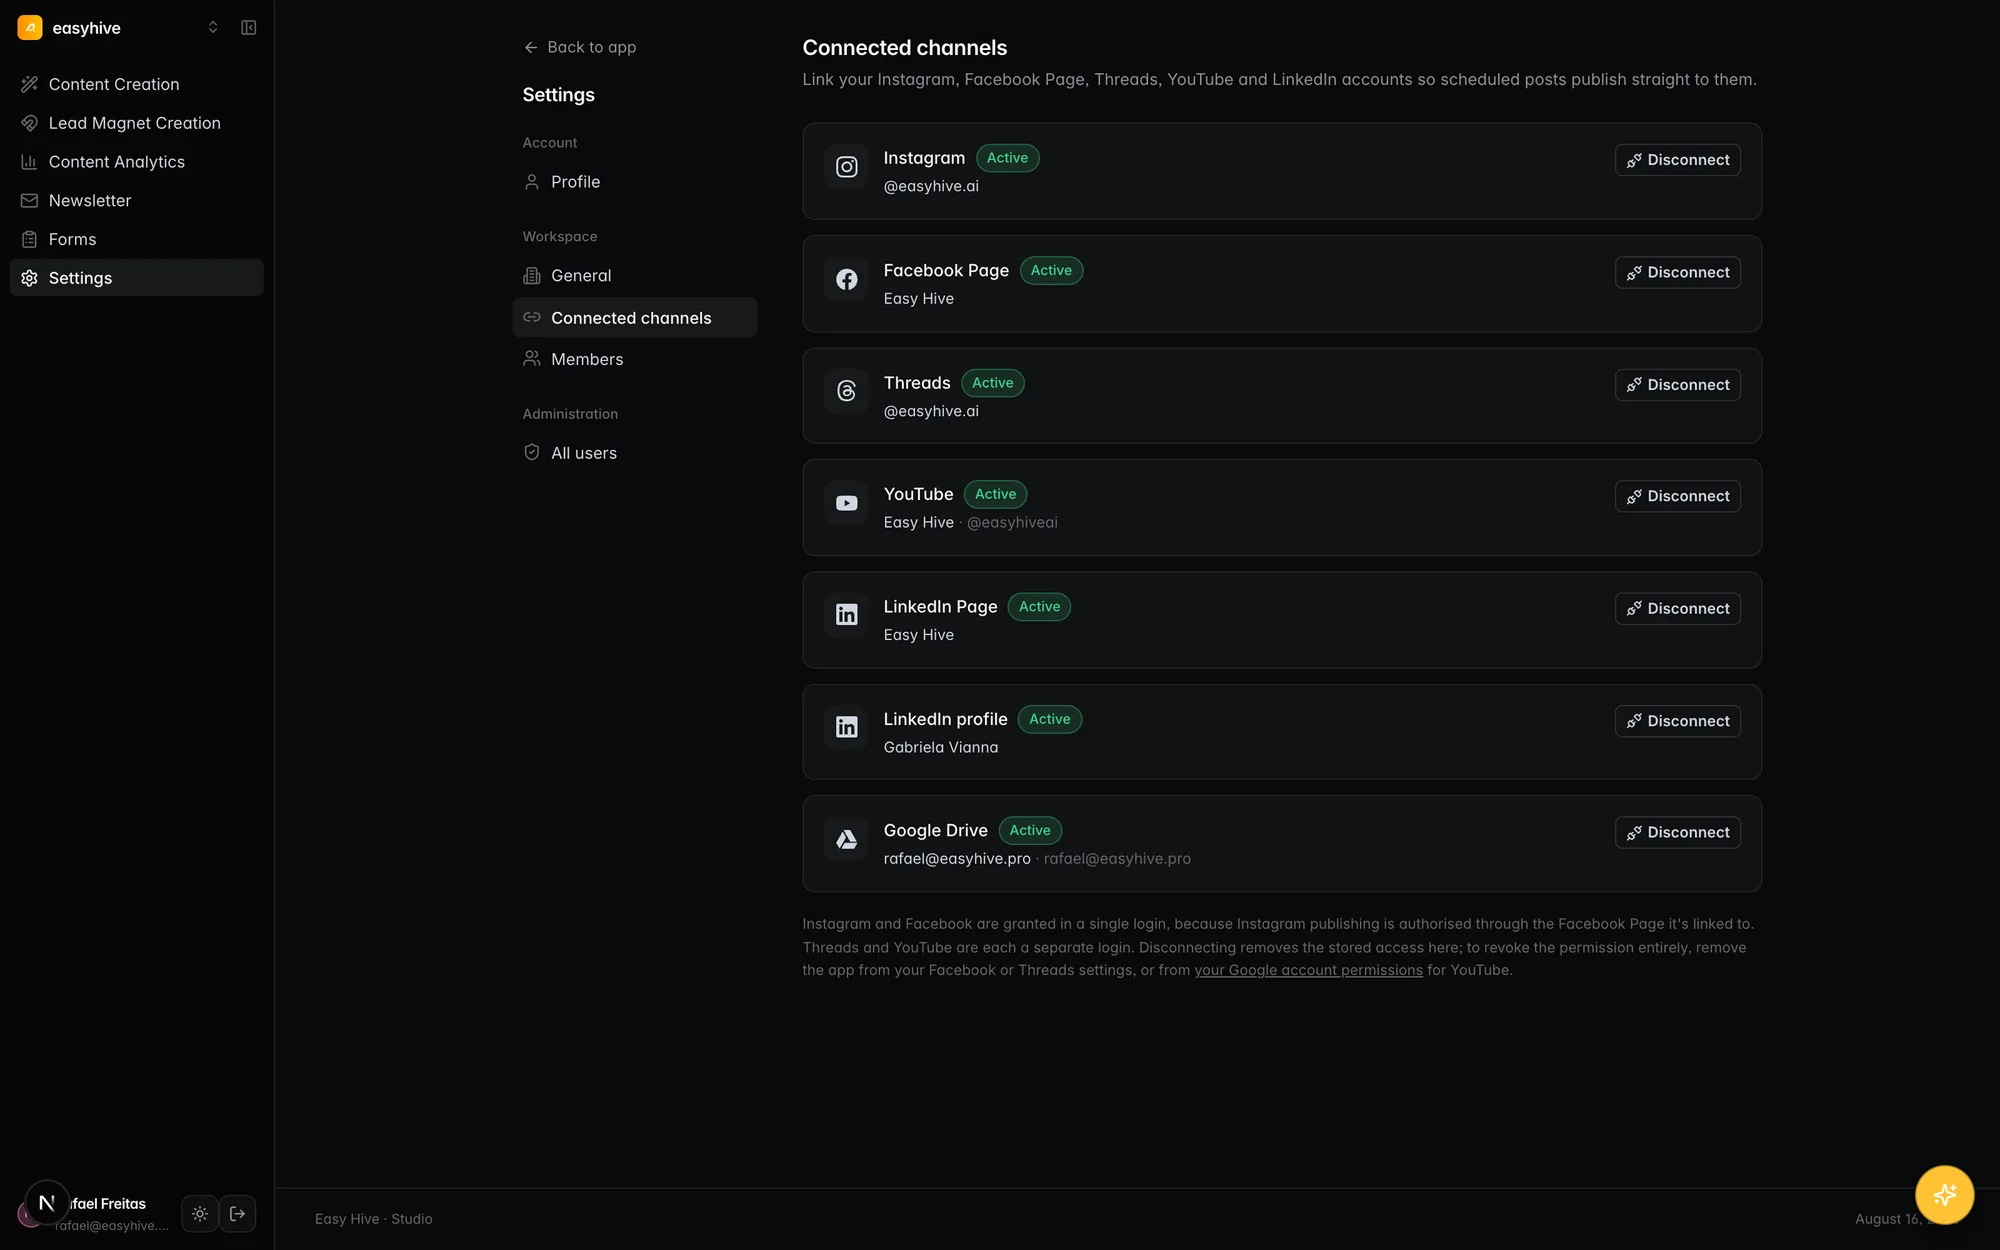Image resolution: width=2000 pixels, height=1250 pixels.
Task: Go to Newsletter in the sidebar
Action: pos(137,201)
